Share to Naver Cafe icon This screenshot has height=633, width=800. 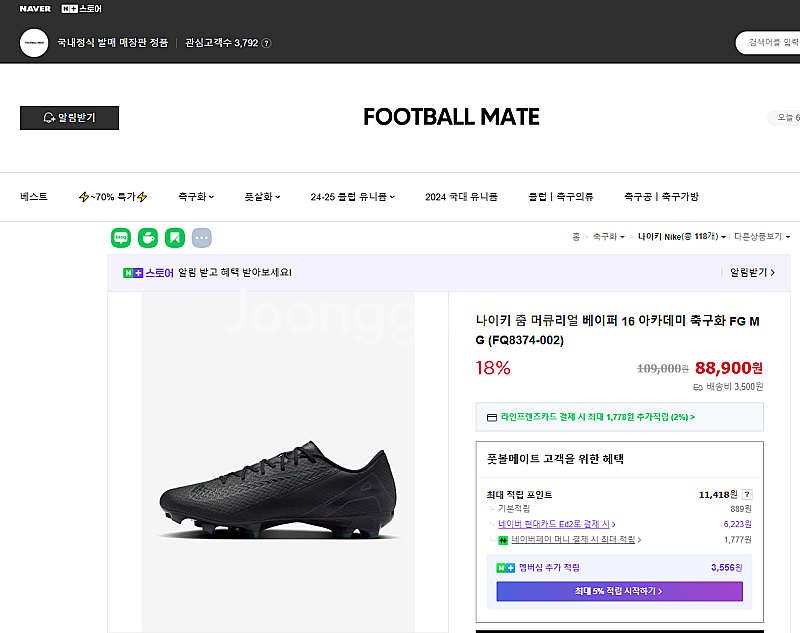tap(148, 238)
